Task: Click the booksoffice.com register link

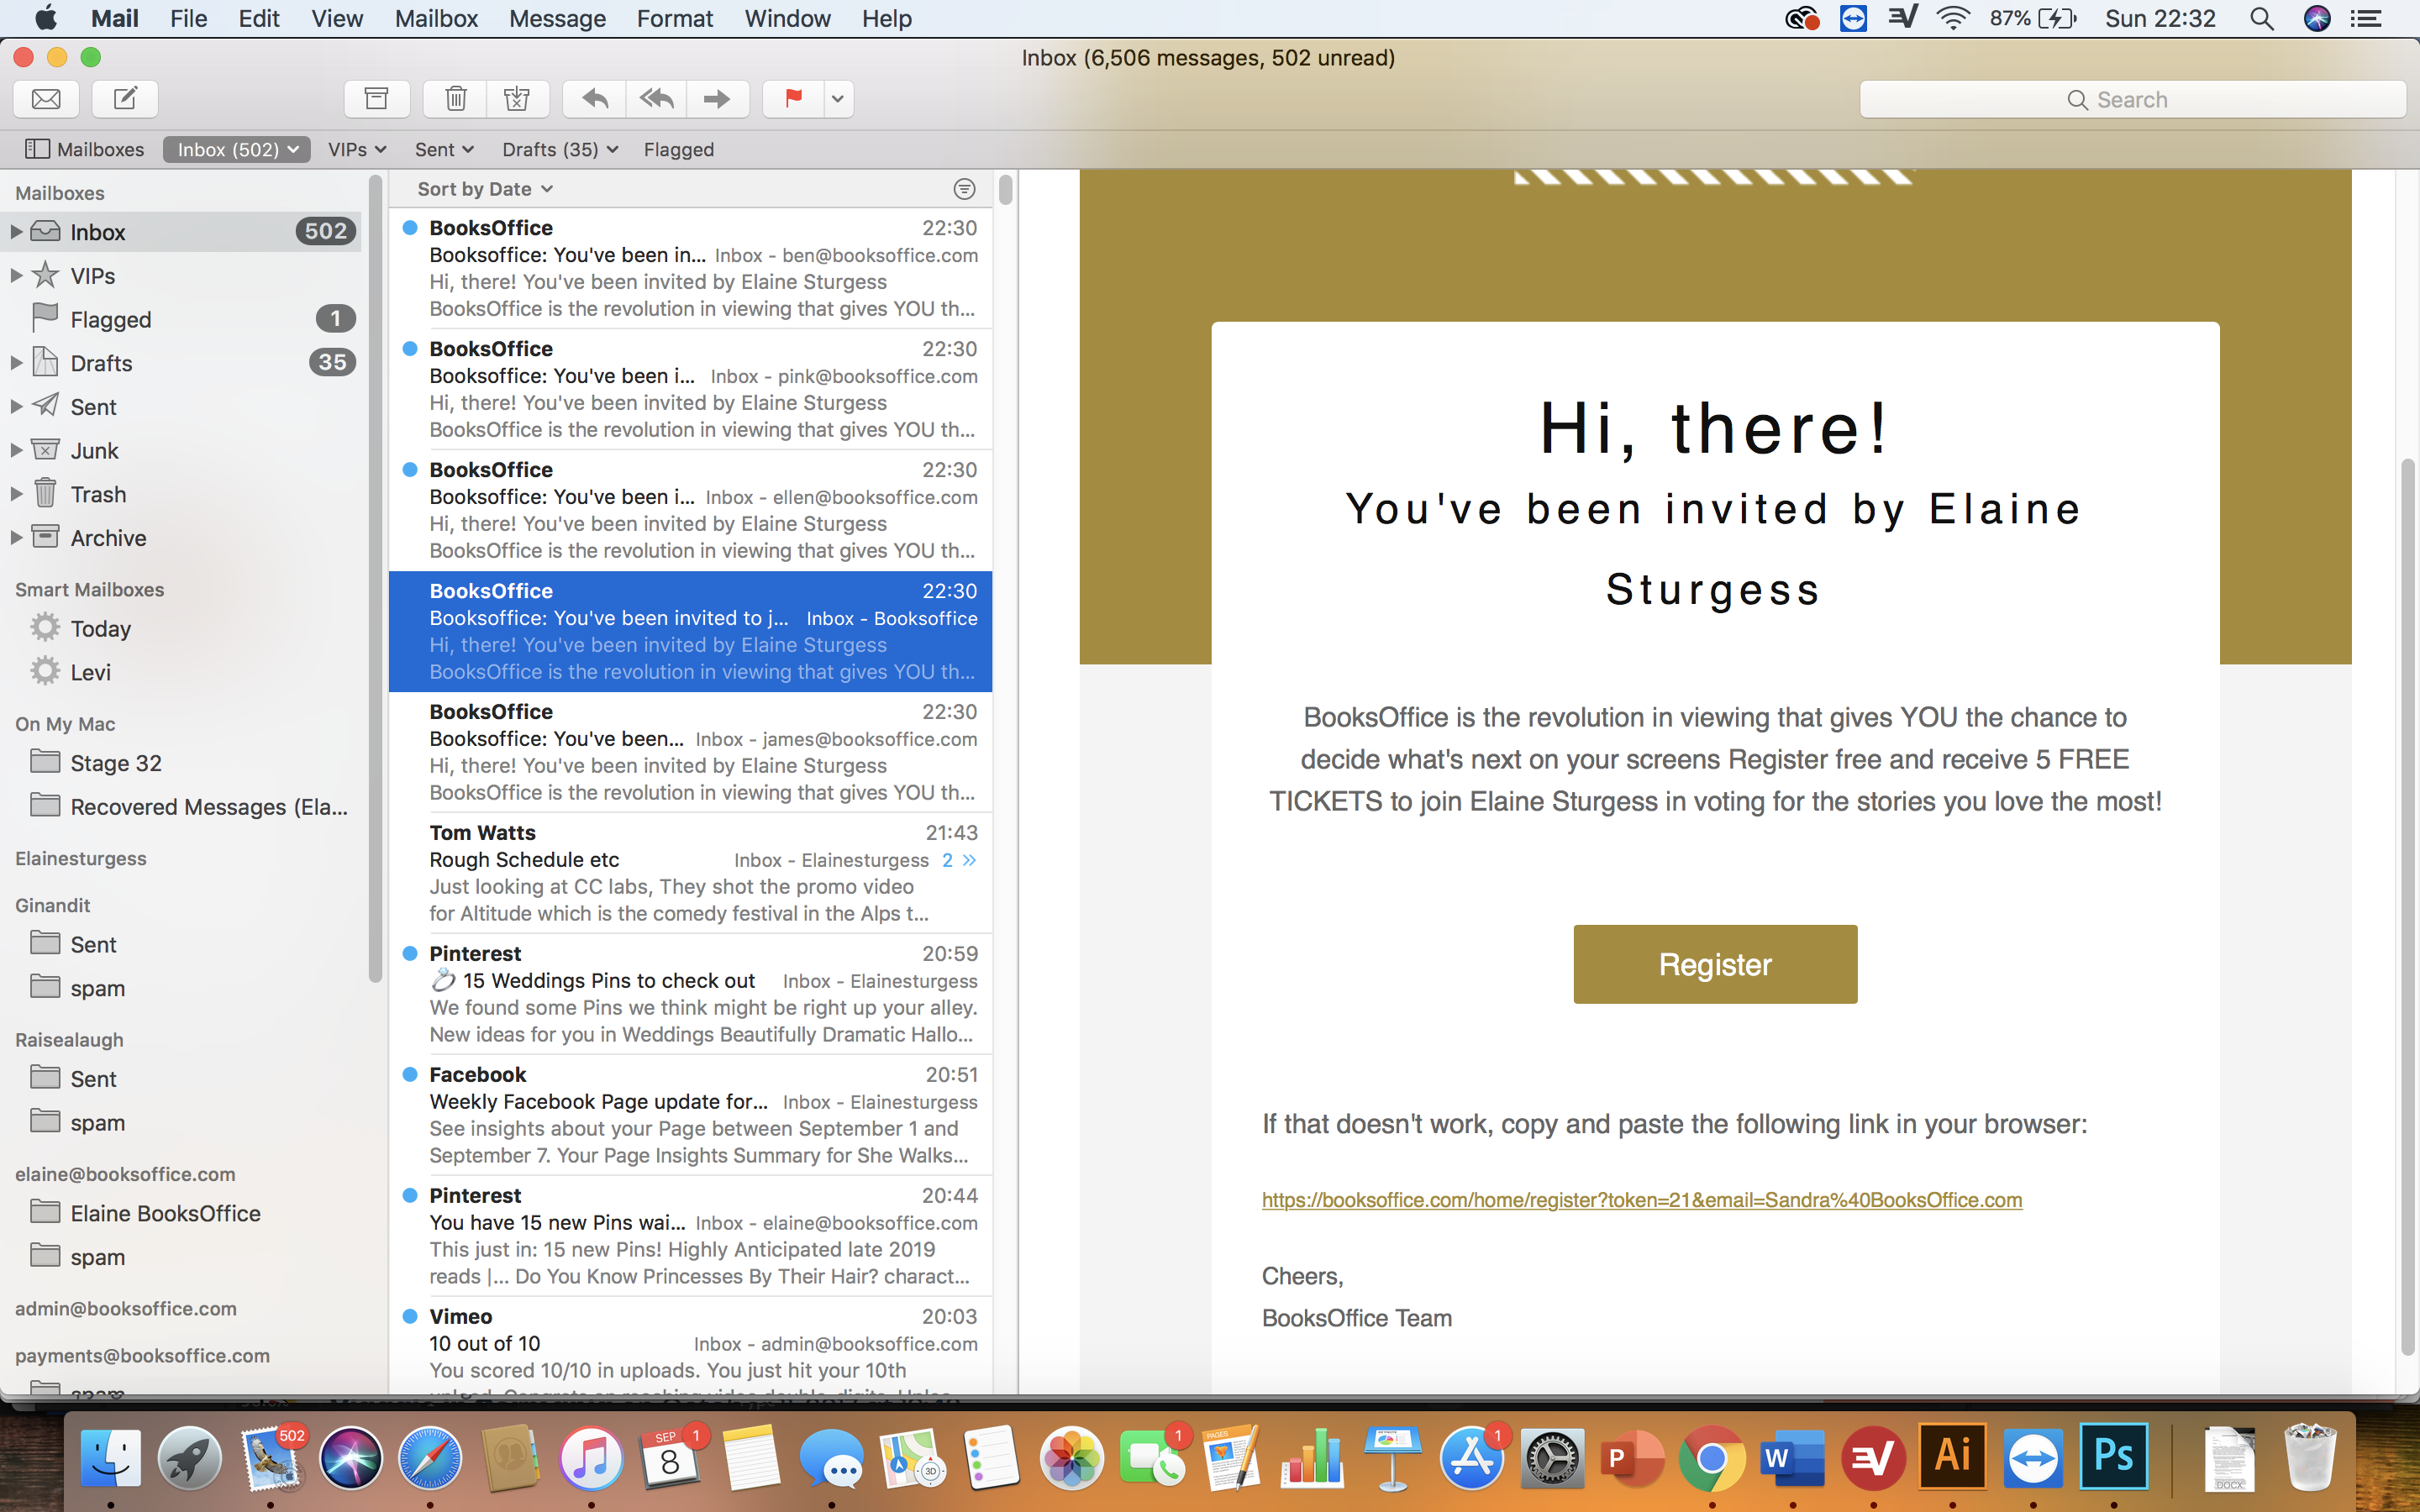Action: [1641, 1200]
